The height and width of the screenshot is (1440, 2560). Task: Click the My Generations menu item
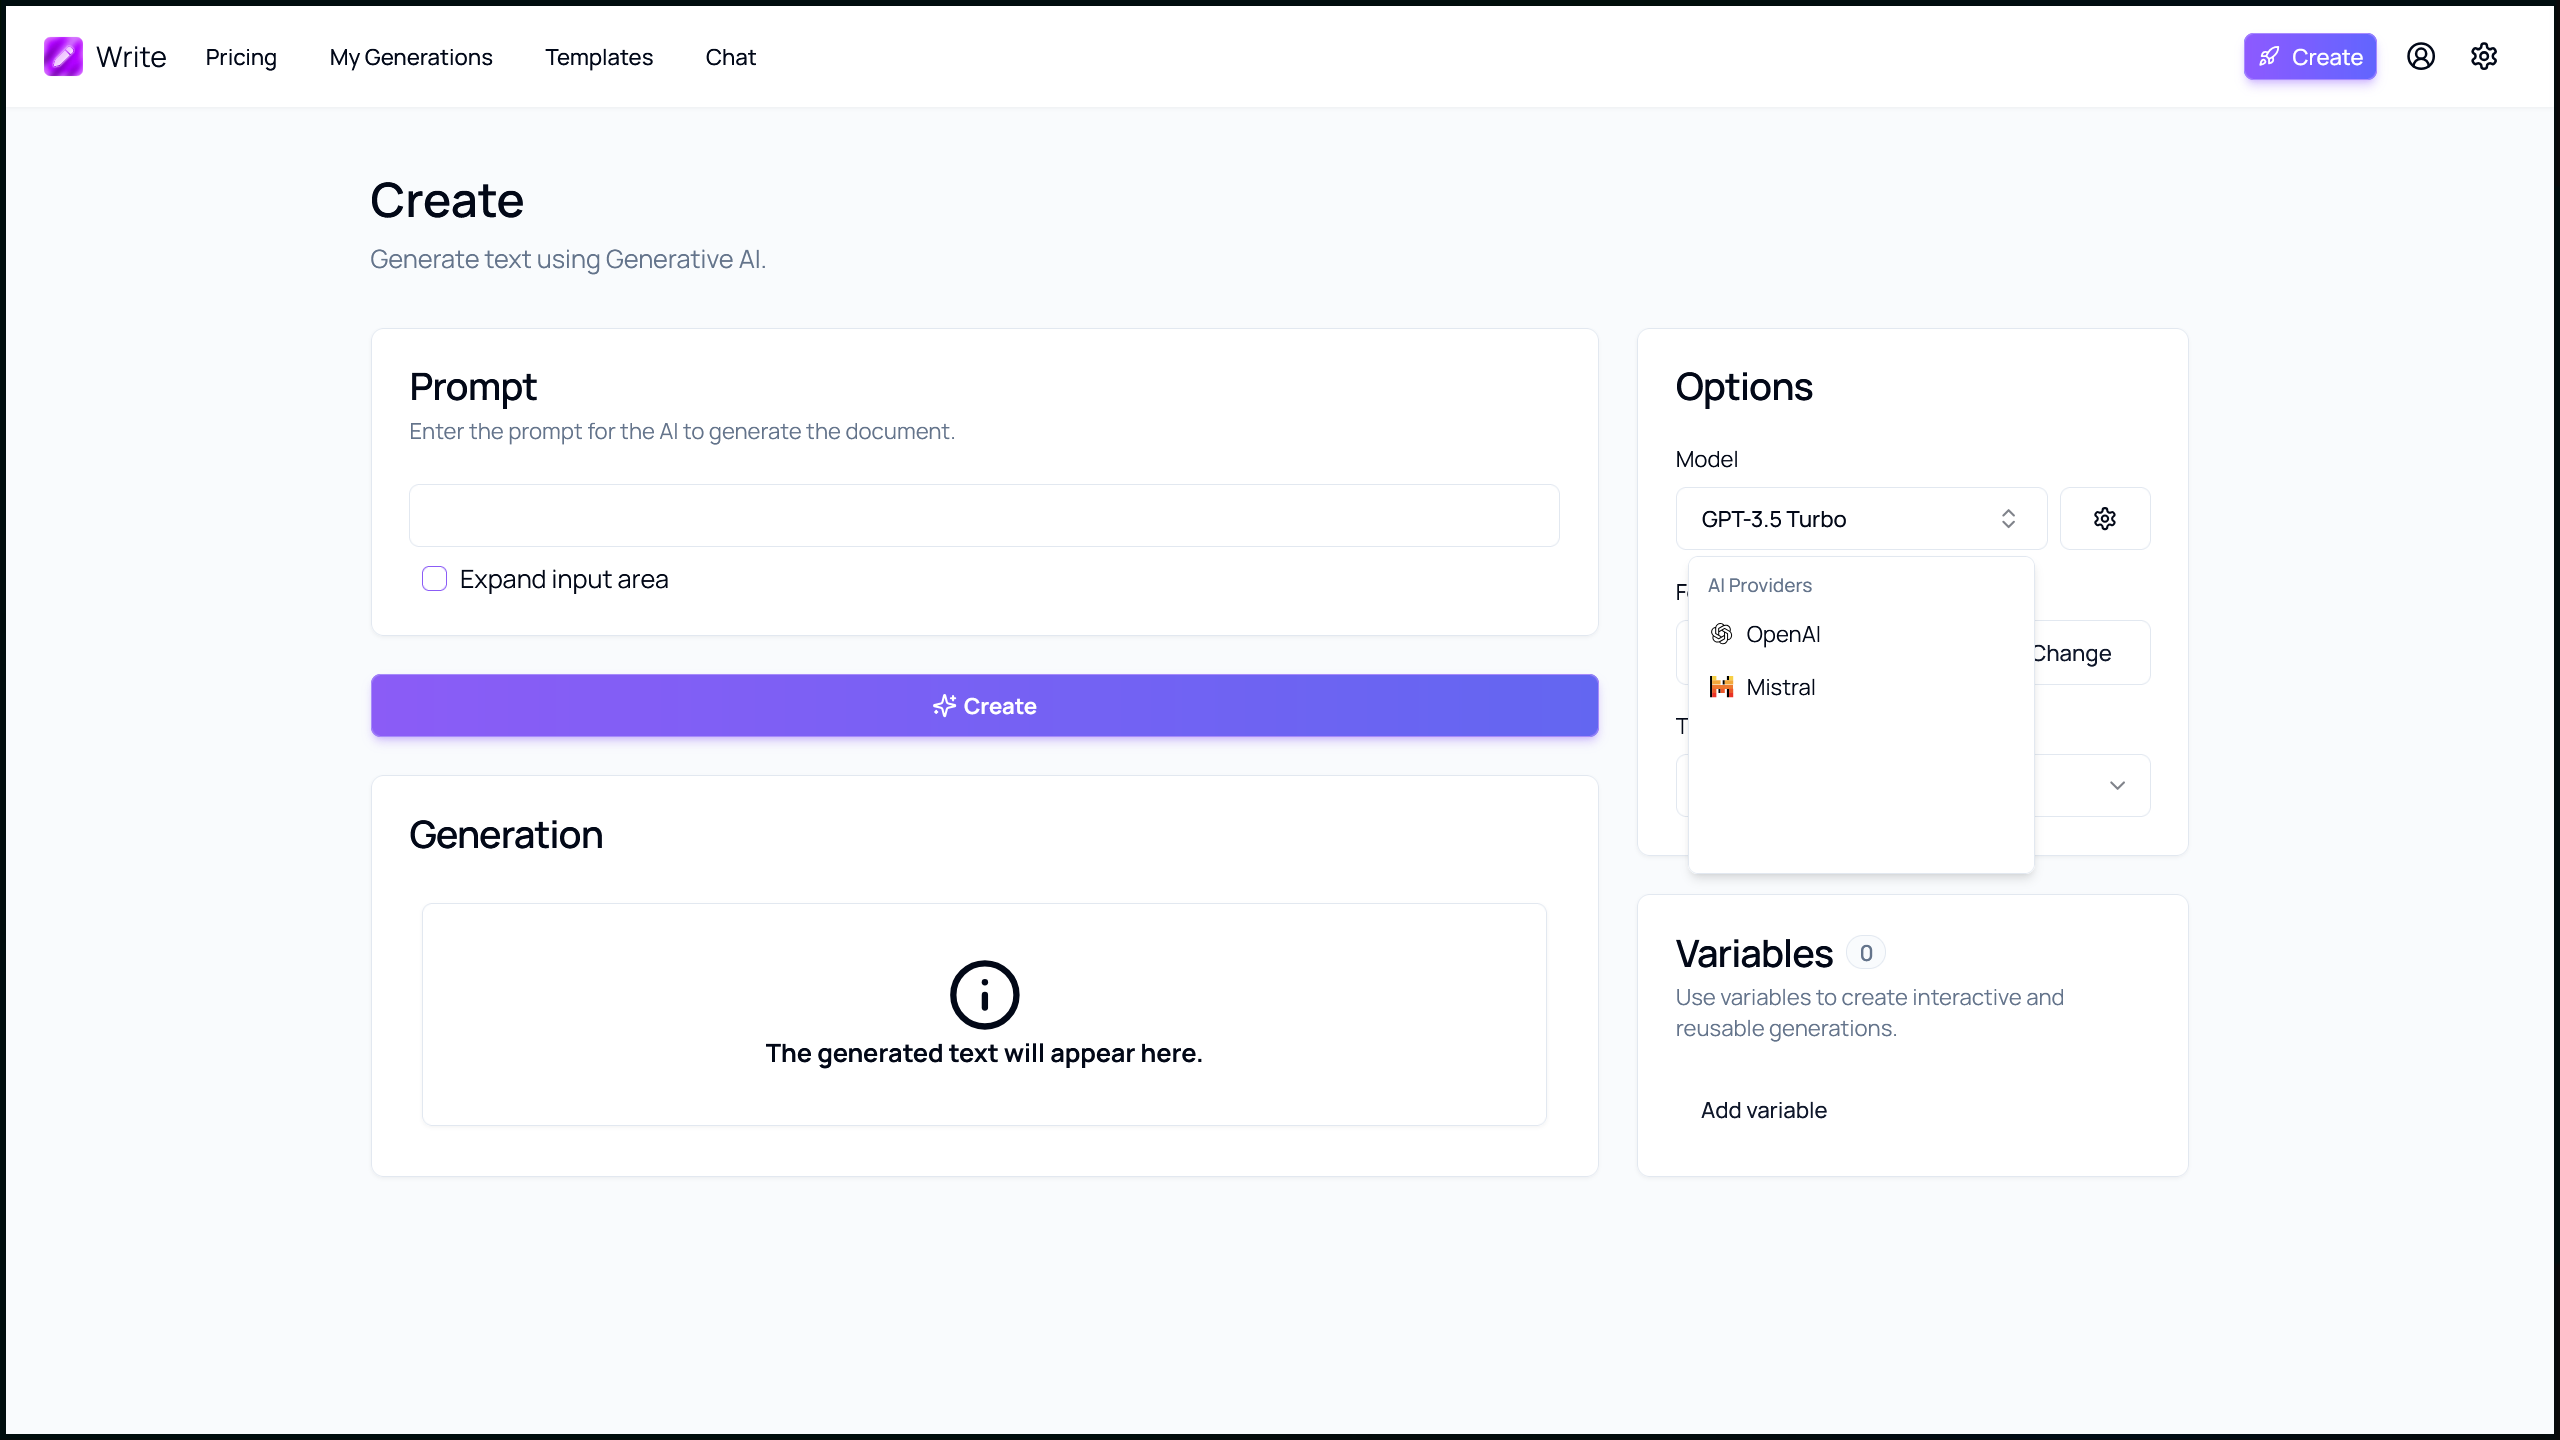410,56
